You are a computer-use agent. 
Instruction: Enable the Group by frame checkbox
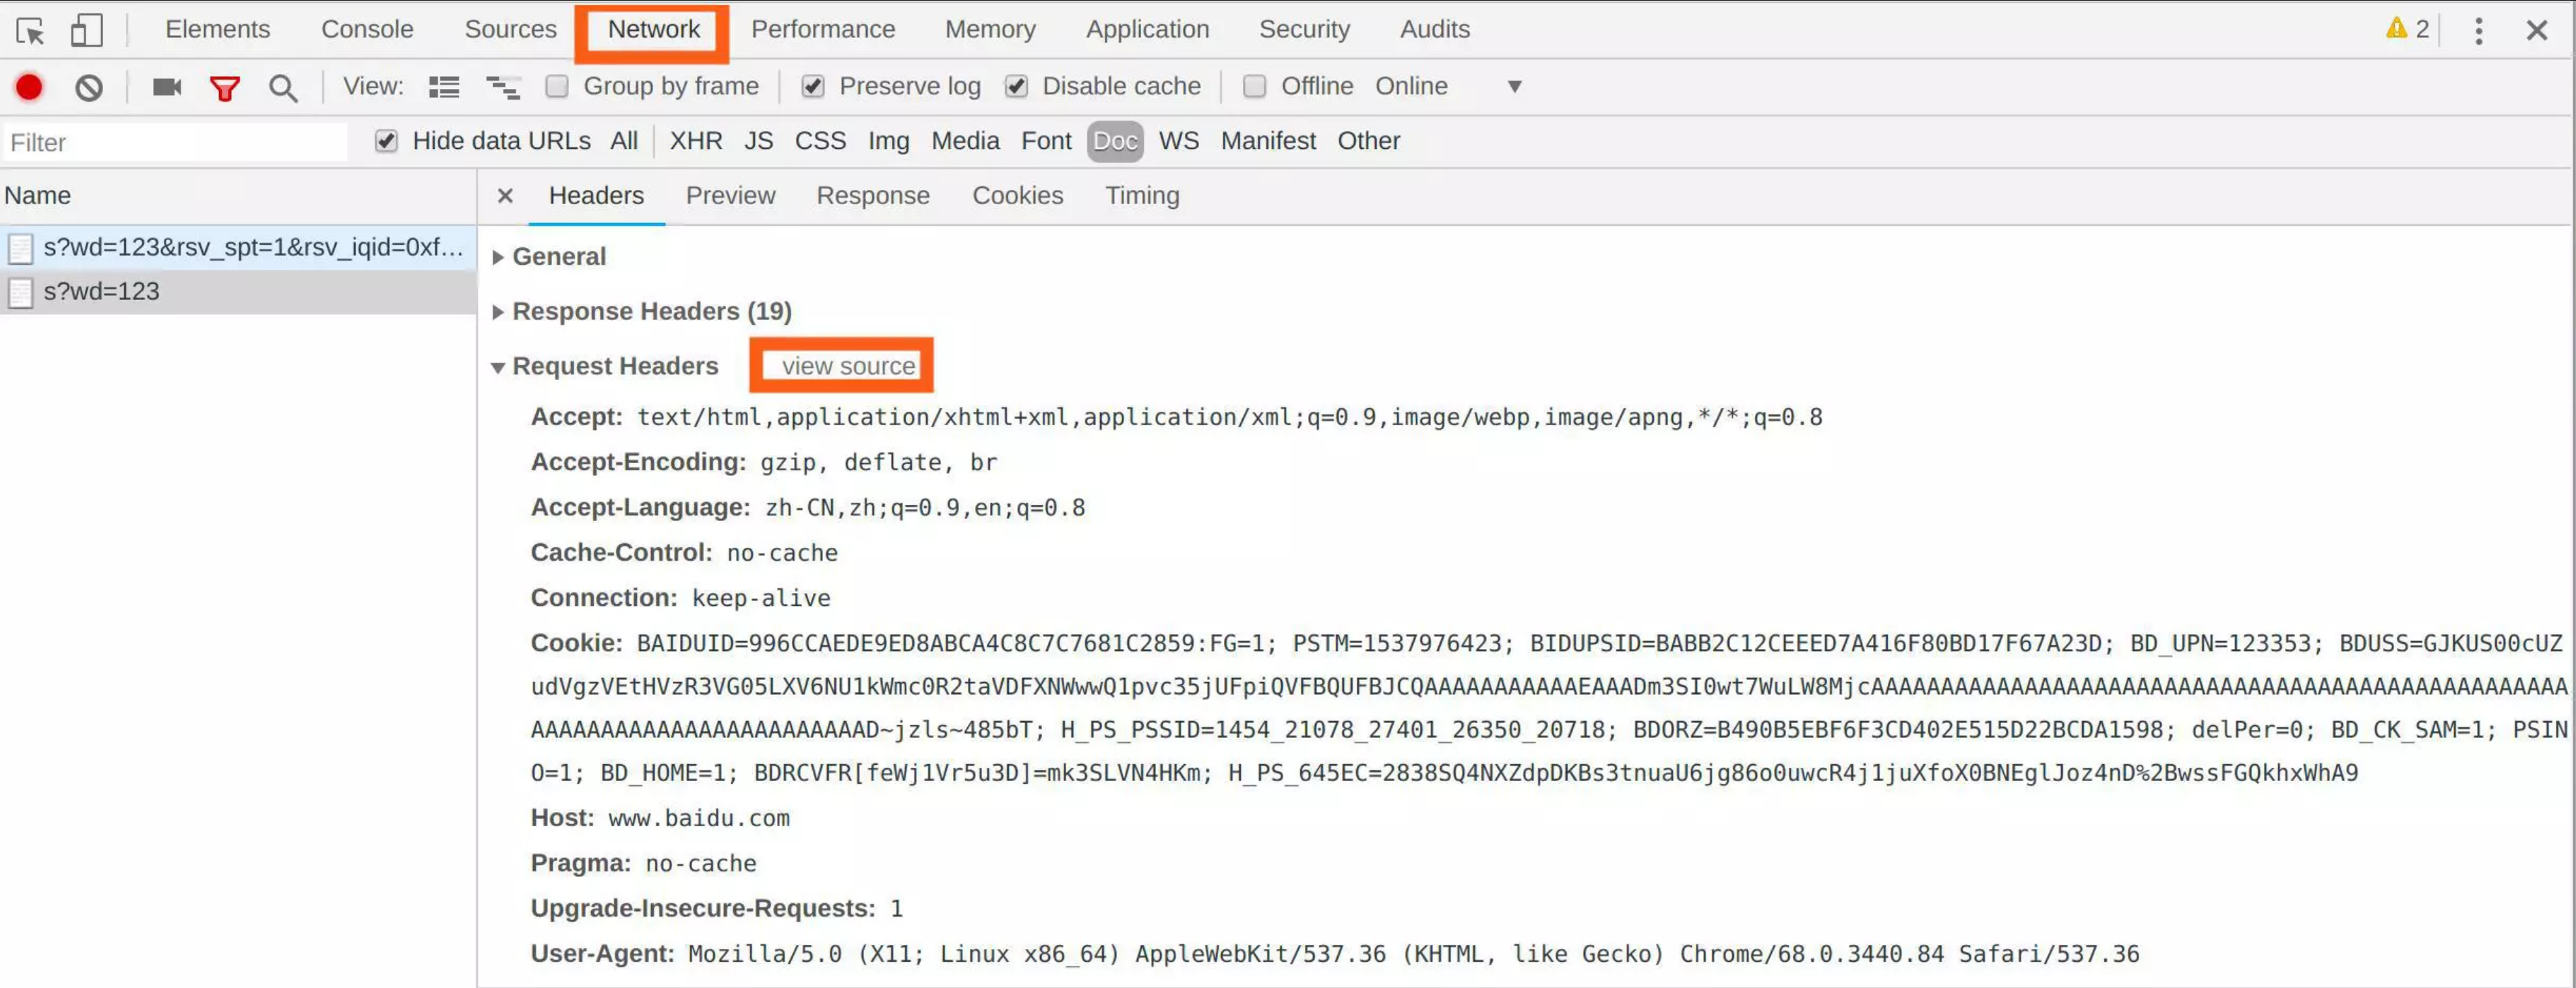(x=557, y=87)
